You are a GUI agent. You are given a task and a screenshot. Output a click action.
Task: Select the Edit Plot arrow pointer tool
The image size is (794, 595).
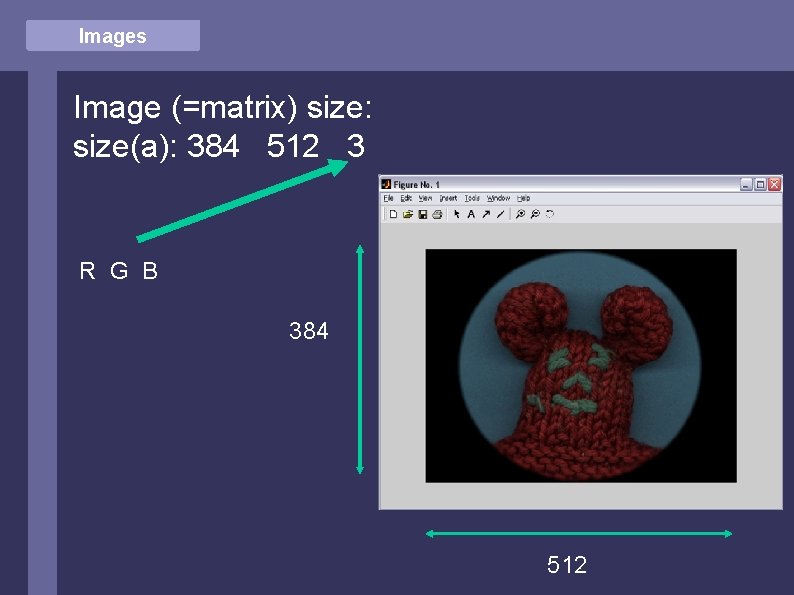click(x=457, y=214)
